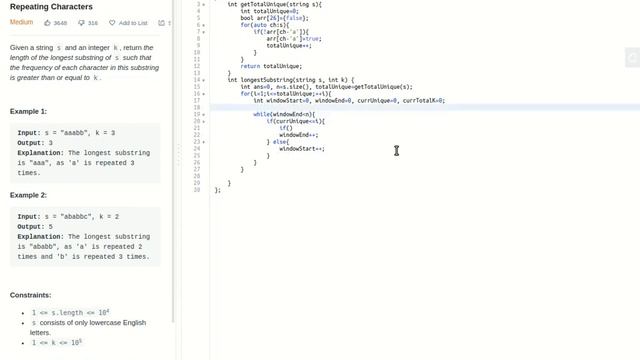Click code line 'int getTotalUnique(string s){'
Image resolution: width=640 pixels, height=360 pixels.
274,4
